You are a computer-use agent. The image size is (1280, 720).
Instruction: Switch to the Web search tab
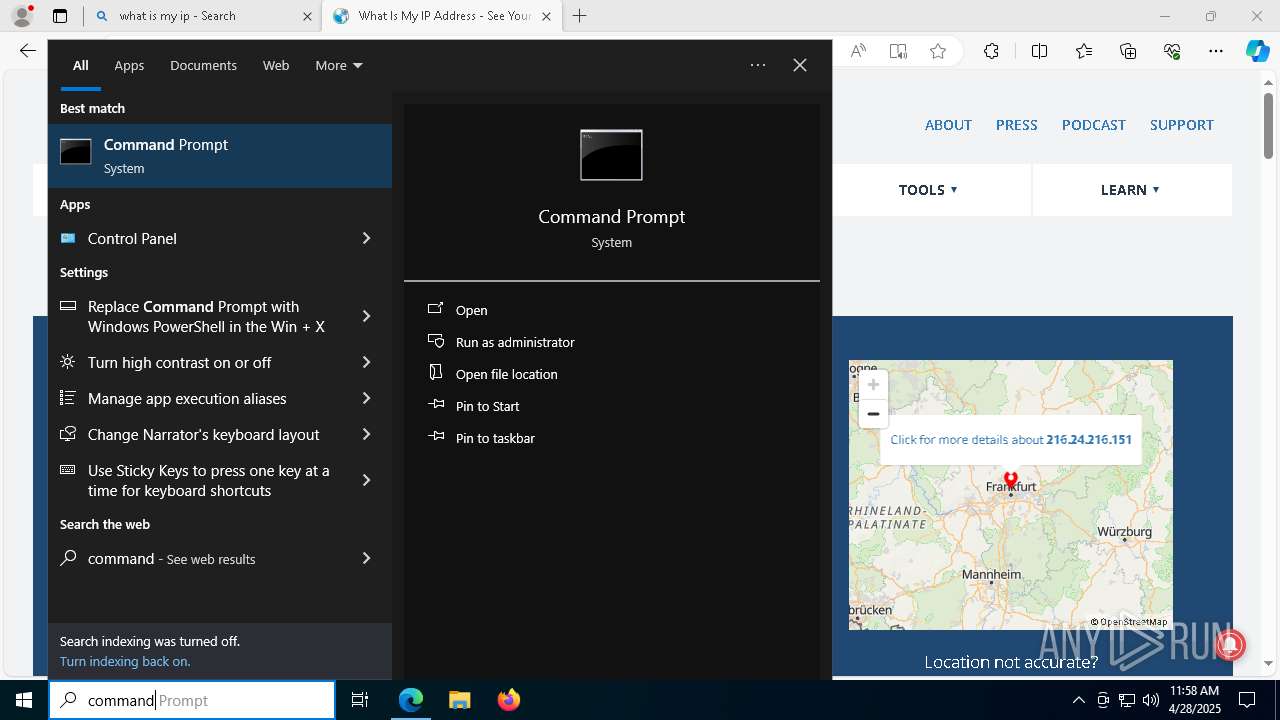click(276, 65)
